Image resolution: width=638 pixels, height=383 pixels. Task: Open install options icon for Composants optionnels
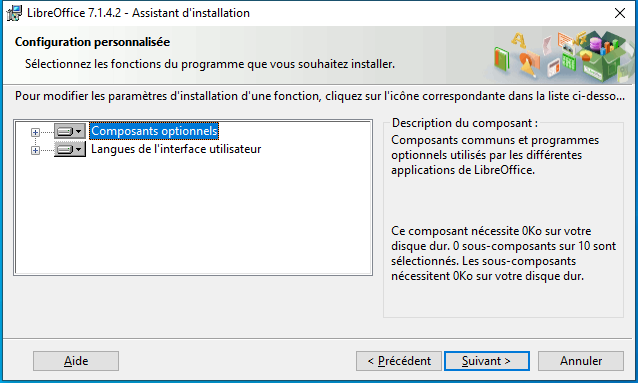coord(70,131)
